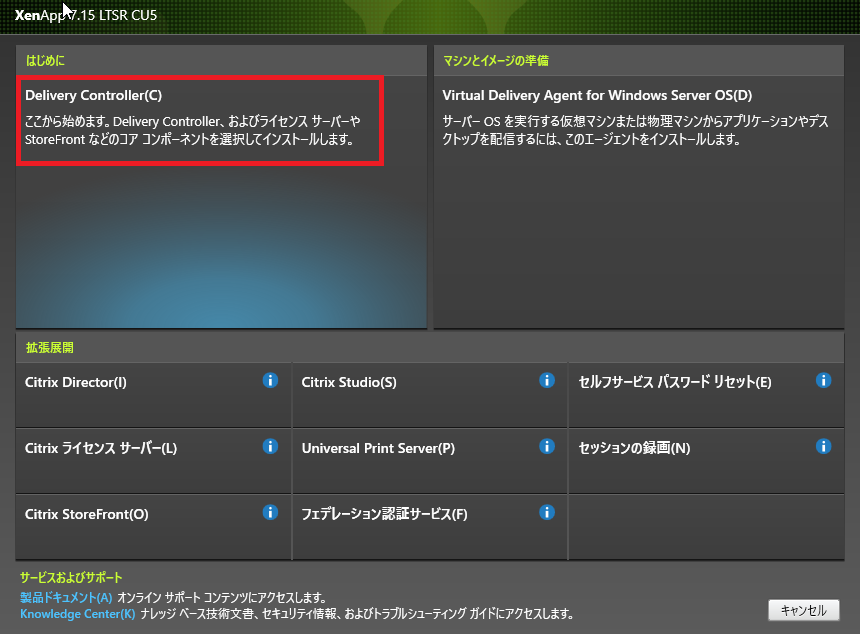Open info icon for セルフサービス パスワード リセット
Screen dimensions: 860x634
824,380
